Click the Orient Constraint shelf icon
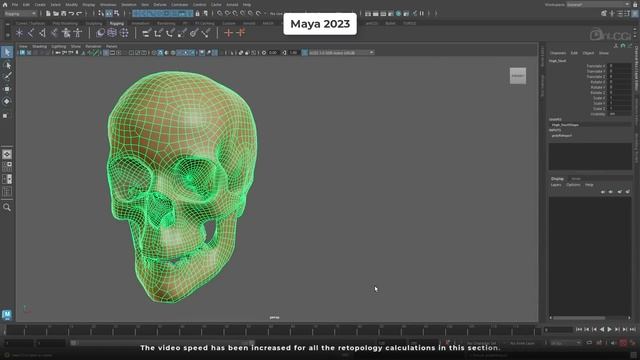The height and width of the screenshot is (360, 640). [x=170, y=33]
